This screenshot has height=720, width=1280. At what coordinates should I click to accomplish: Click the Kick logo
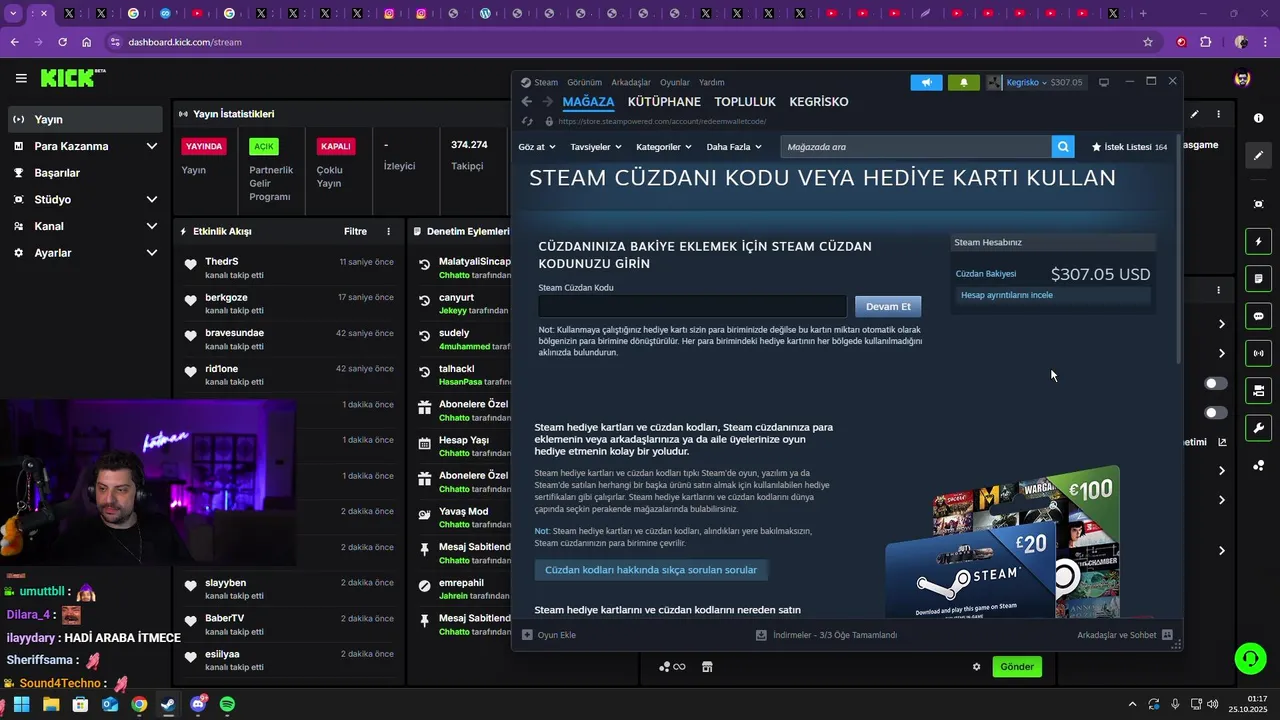click(73, 78)
